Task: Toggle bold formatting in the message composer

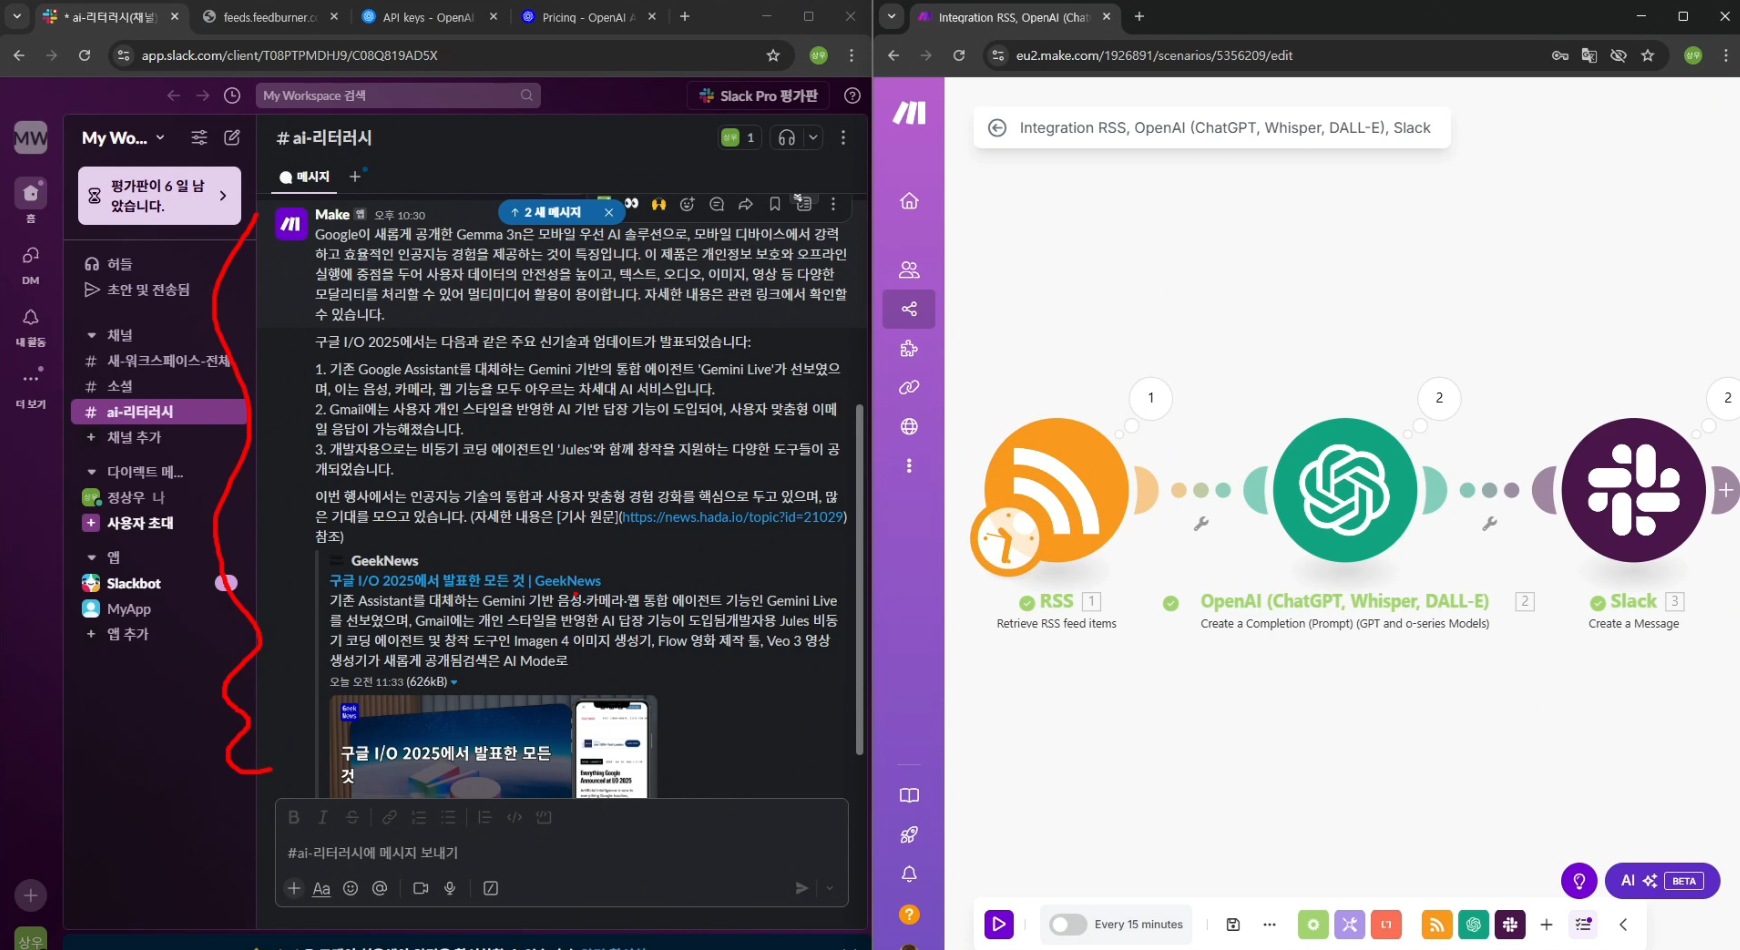Action: (294, 817)
